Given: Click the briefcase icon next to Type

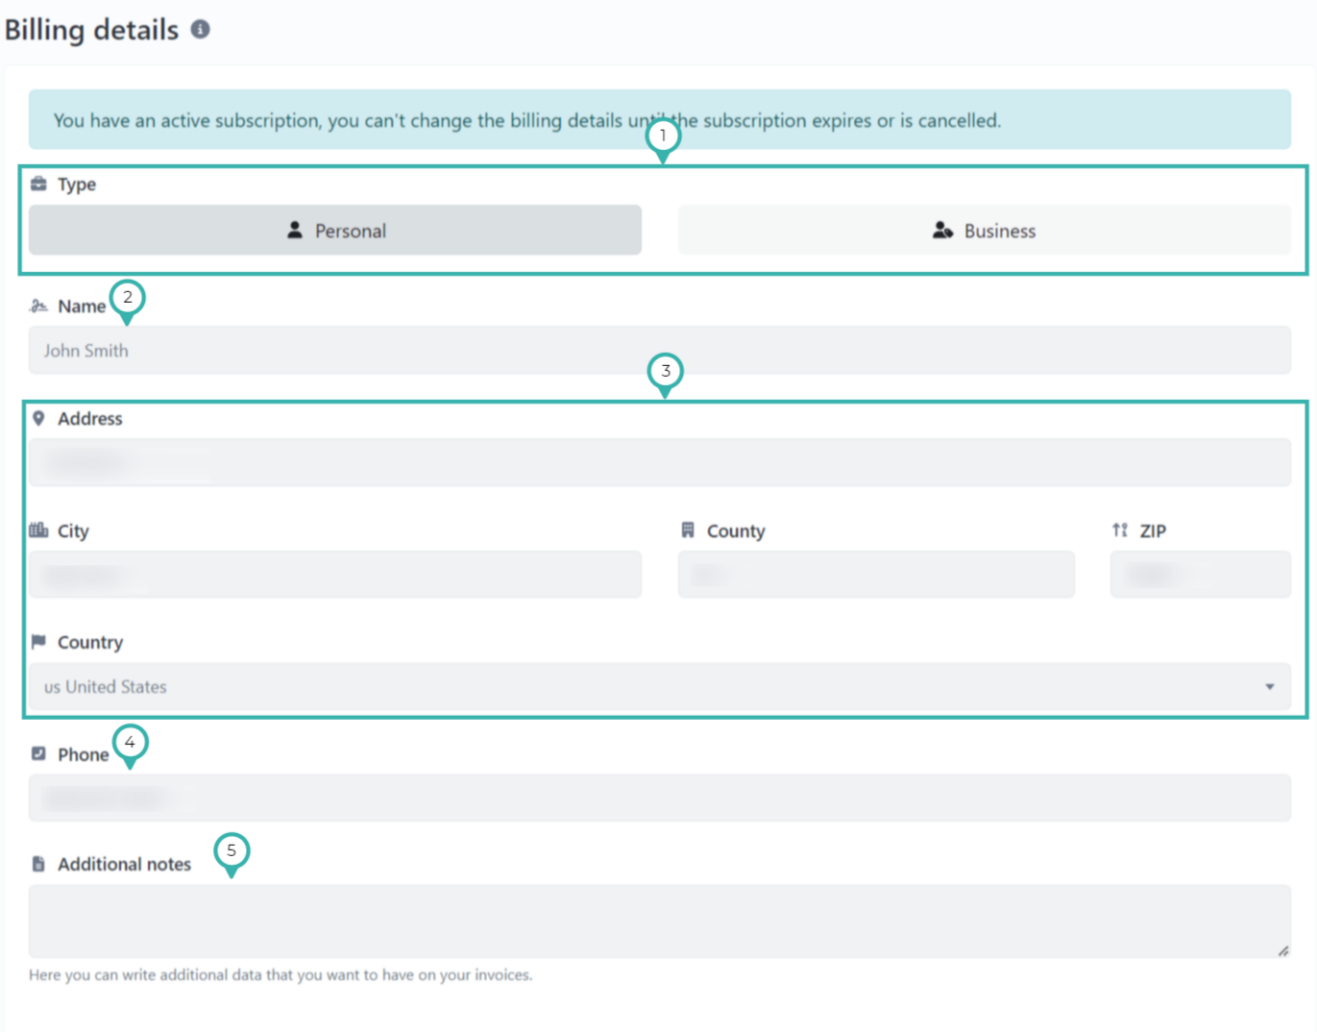Looking at the screenshot, I should point(37,183).
